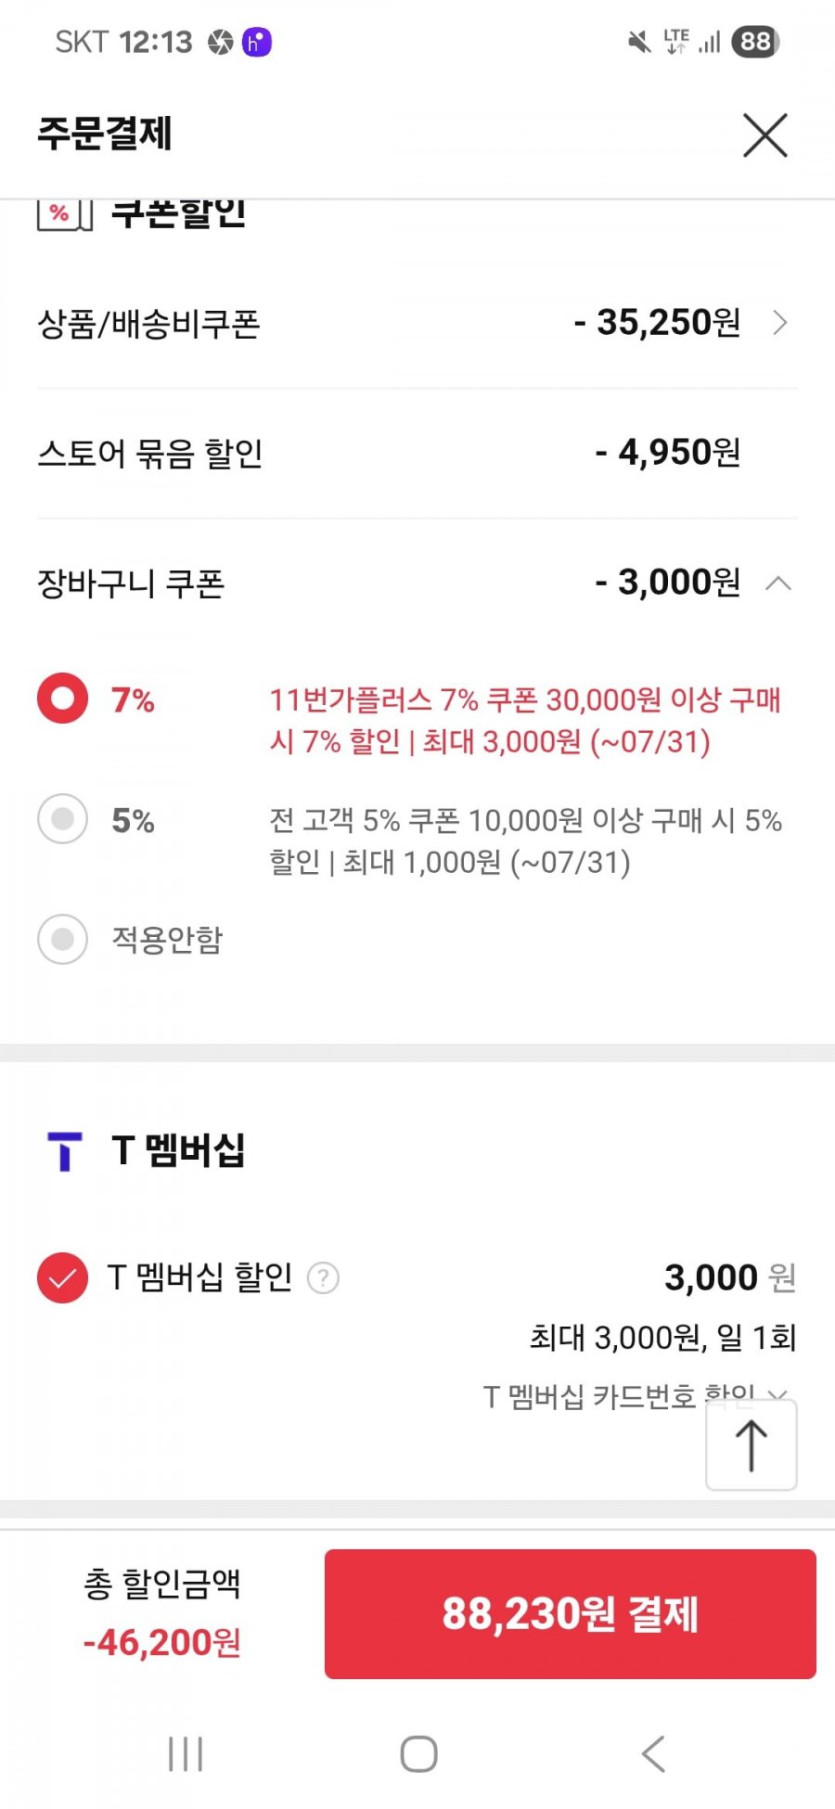835x1809 pixels.
Task: Tap the scroll-to-top arrow button
Action: tap(751, 1445)
